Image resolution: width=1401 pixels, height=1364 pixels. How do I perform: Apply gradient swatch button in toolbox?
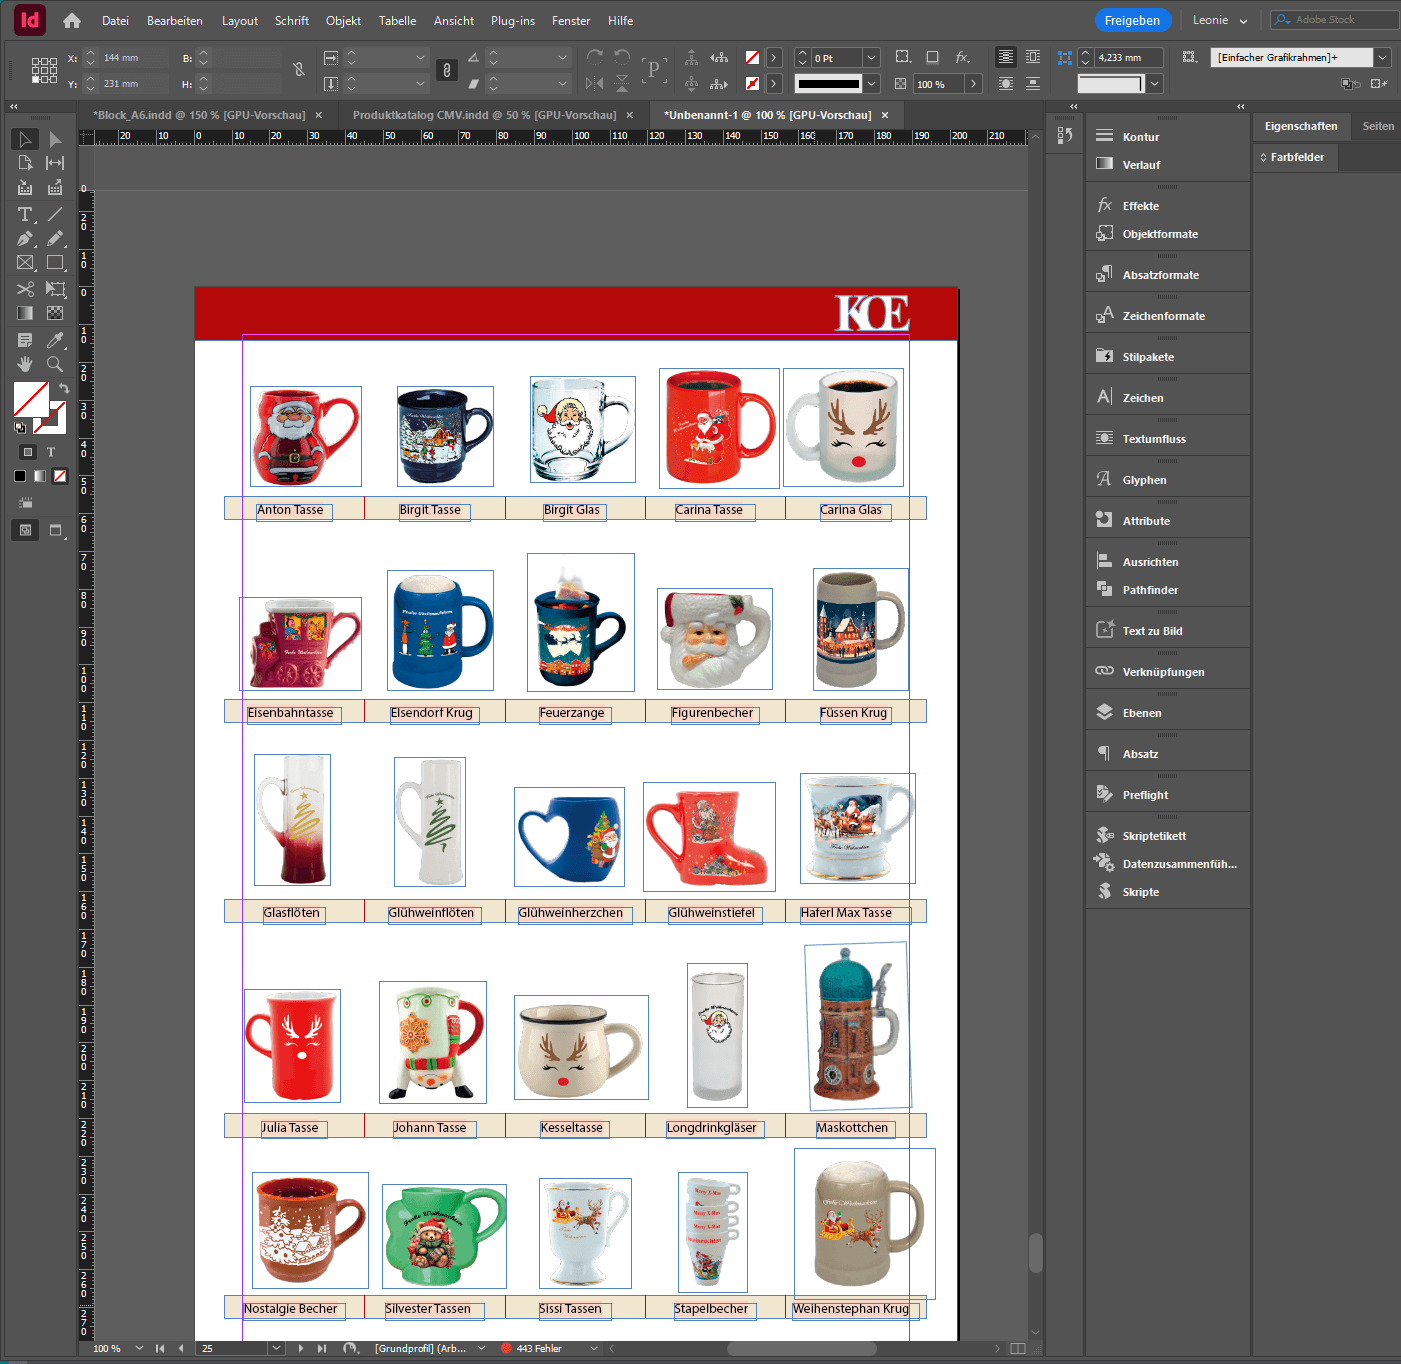pos(40,476)
